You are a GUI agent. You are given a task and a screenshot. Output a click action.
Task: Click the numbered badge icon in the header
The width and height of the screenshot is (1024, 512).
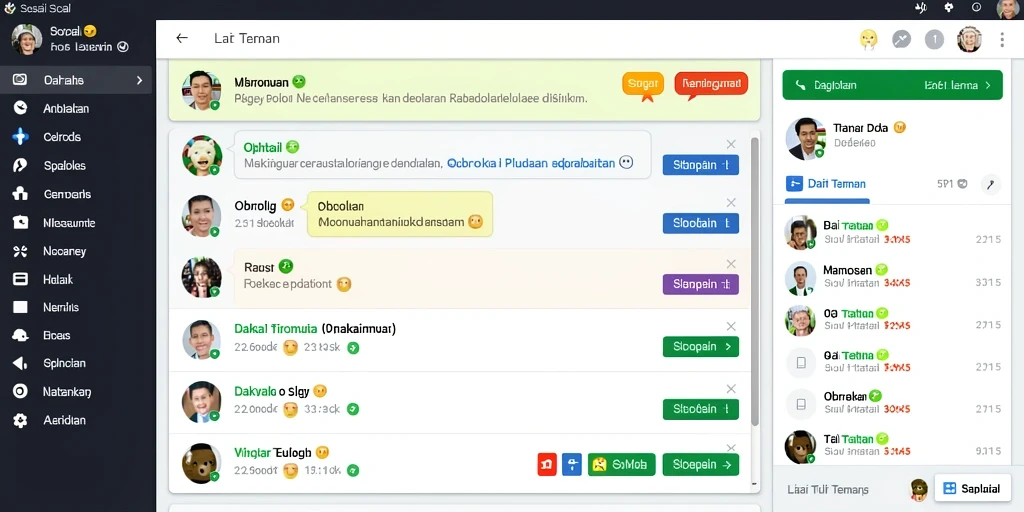(935, 40)
